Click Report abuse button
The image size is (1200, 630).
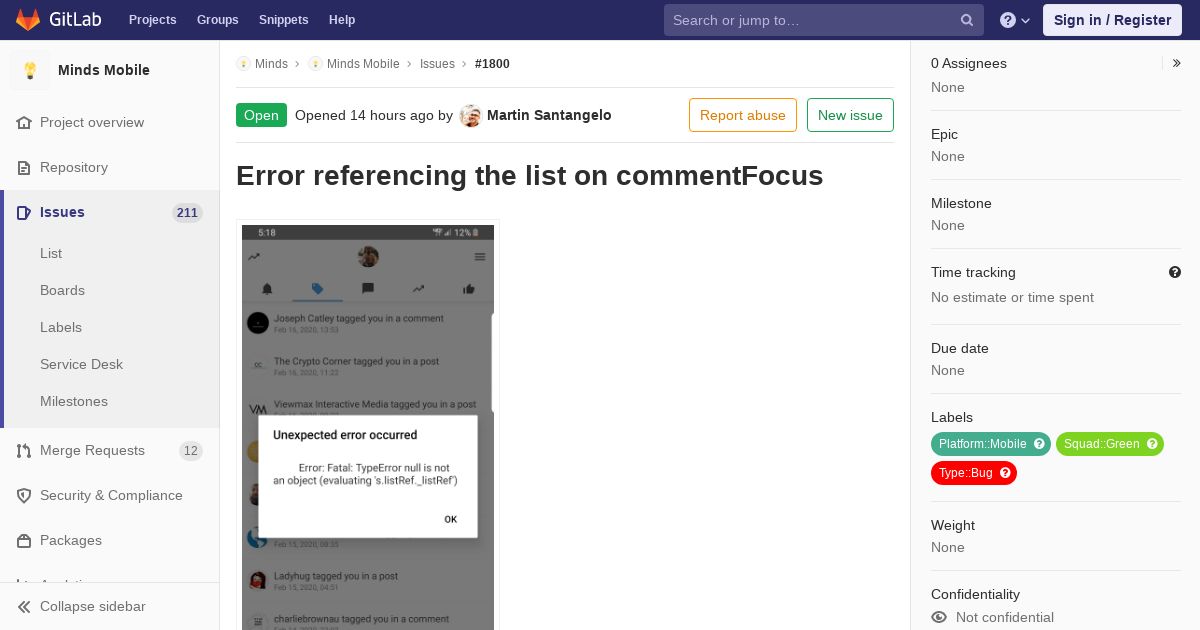point(743,115)
